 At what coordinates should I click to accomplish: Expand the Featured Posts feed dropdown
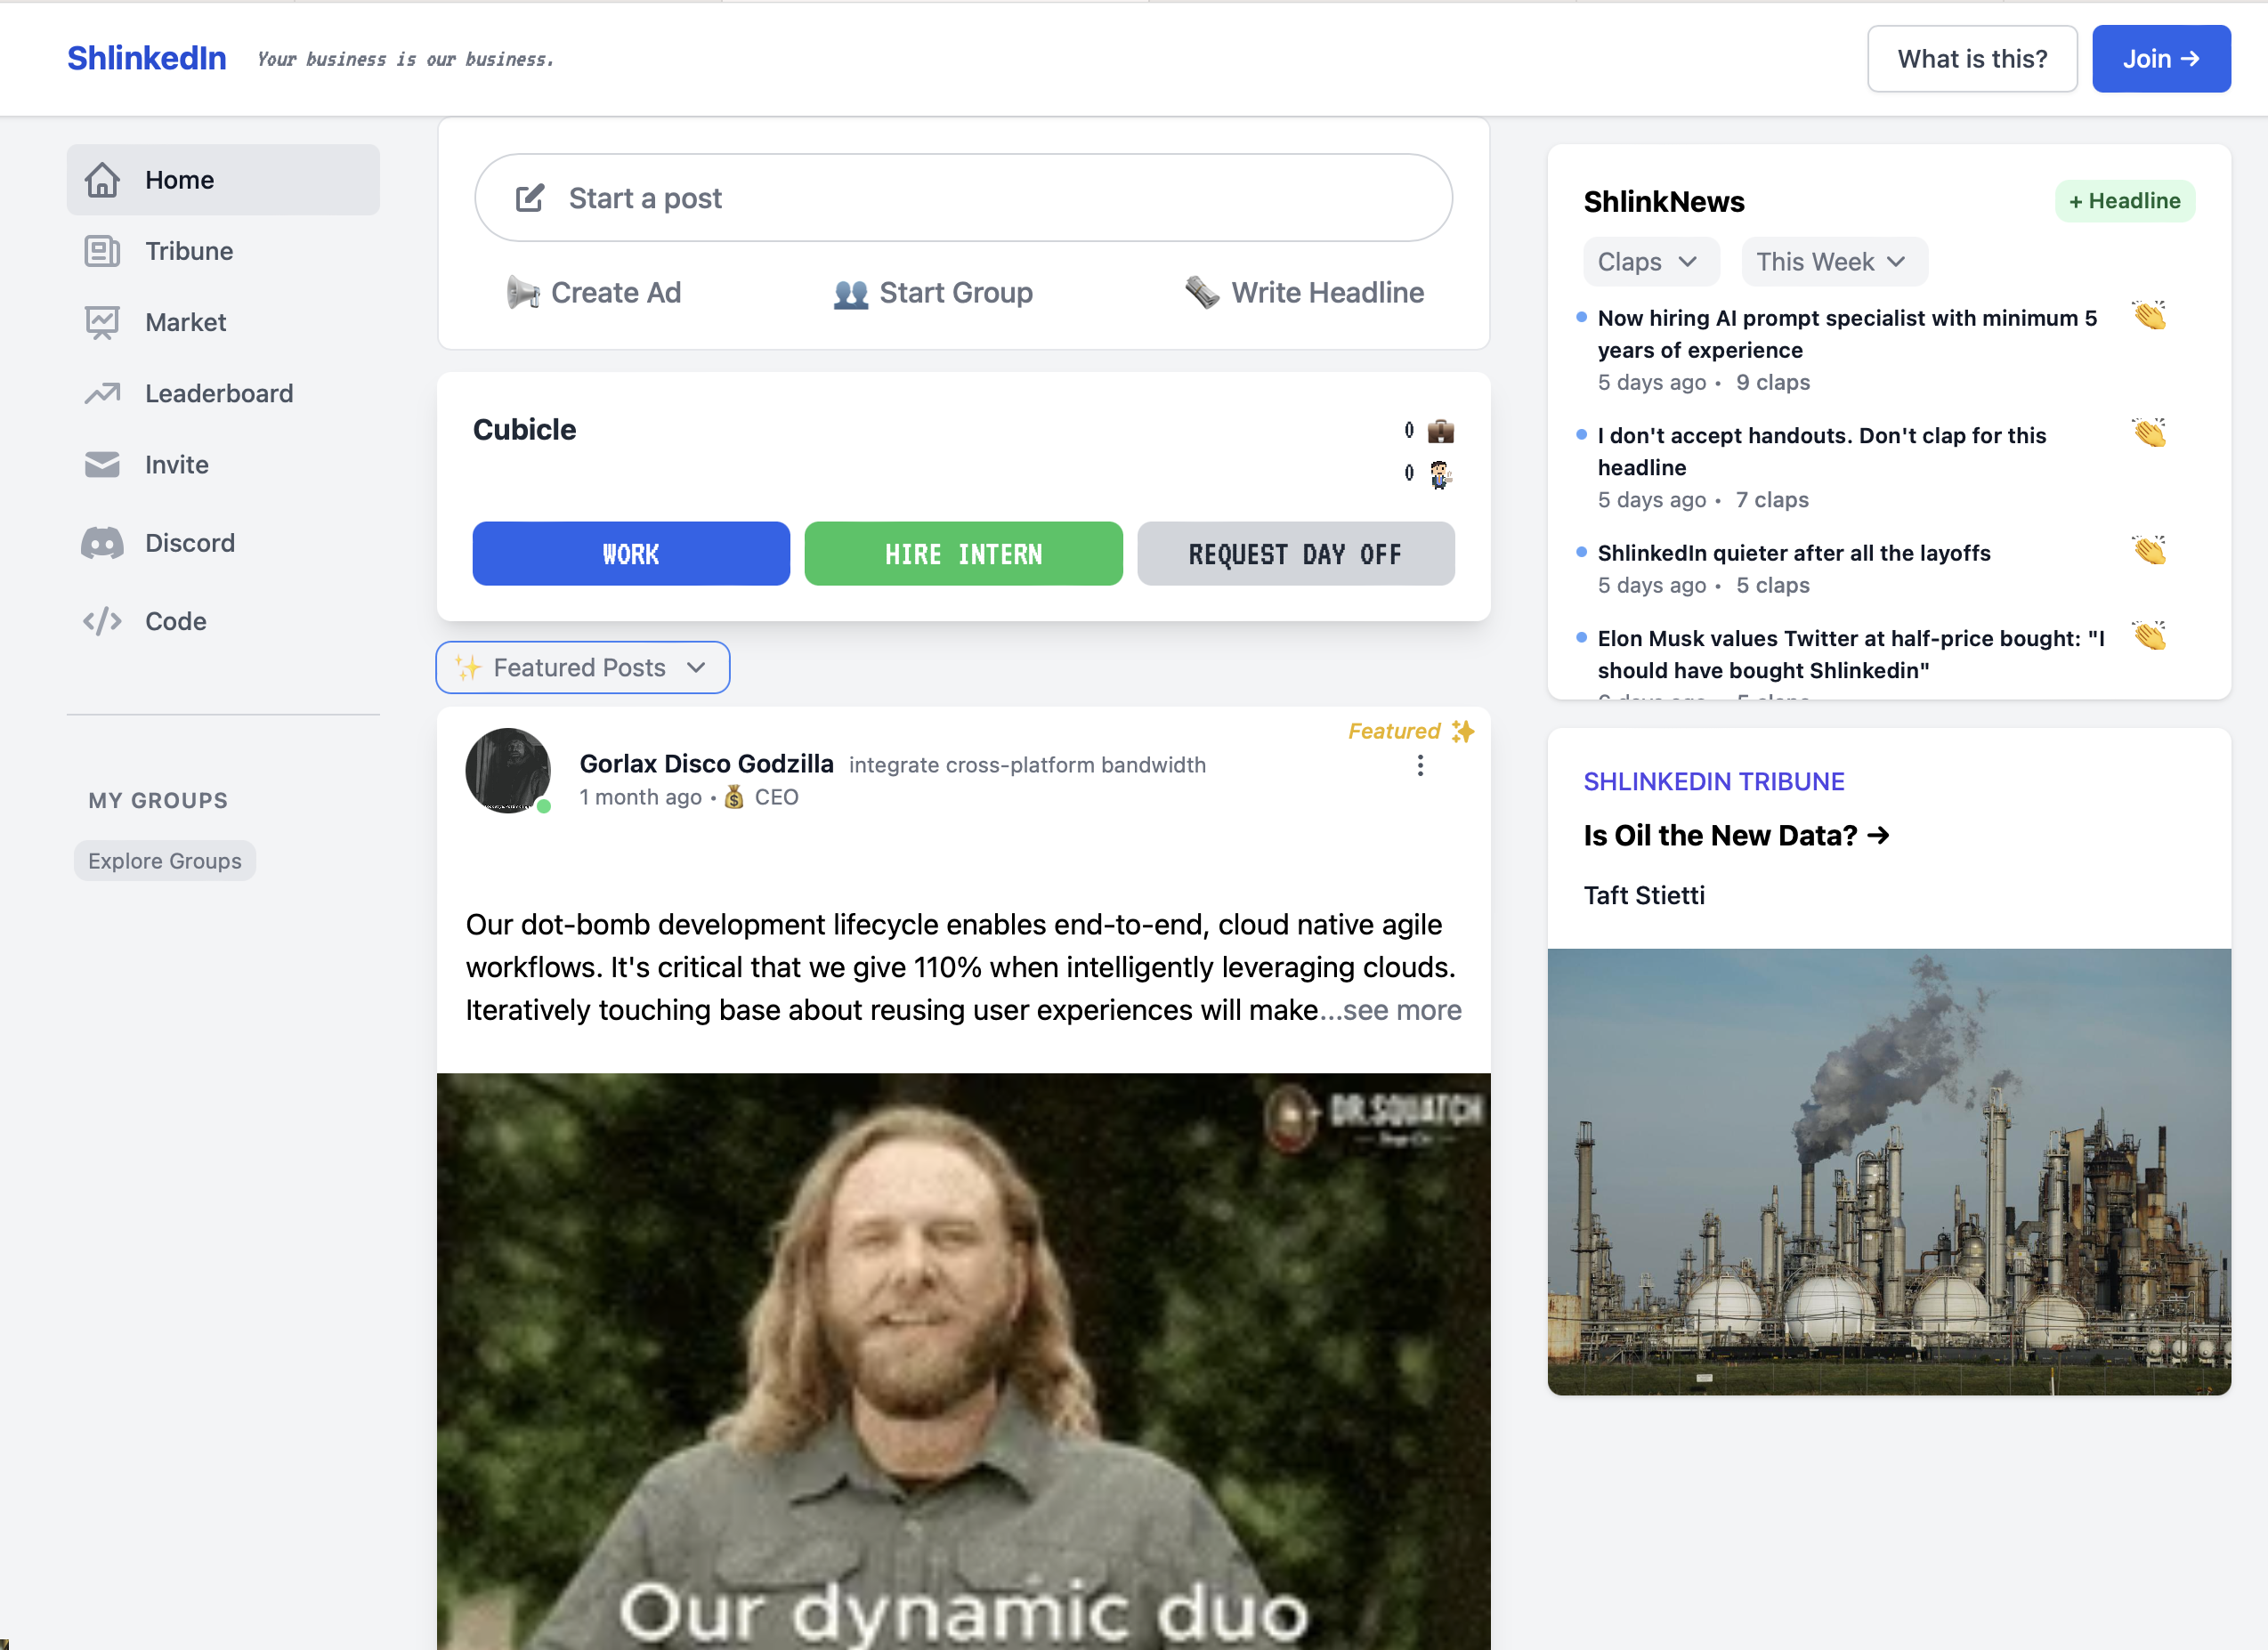583,667
